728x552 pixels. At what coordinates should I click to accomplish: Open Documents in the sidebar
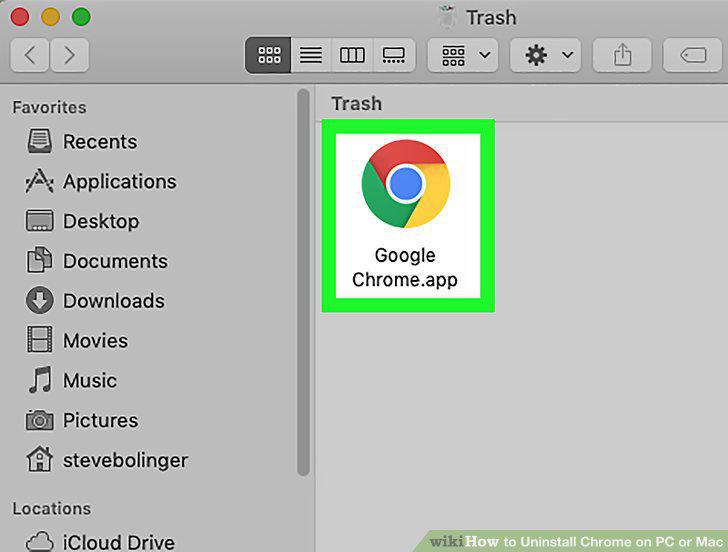97,261
